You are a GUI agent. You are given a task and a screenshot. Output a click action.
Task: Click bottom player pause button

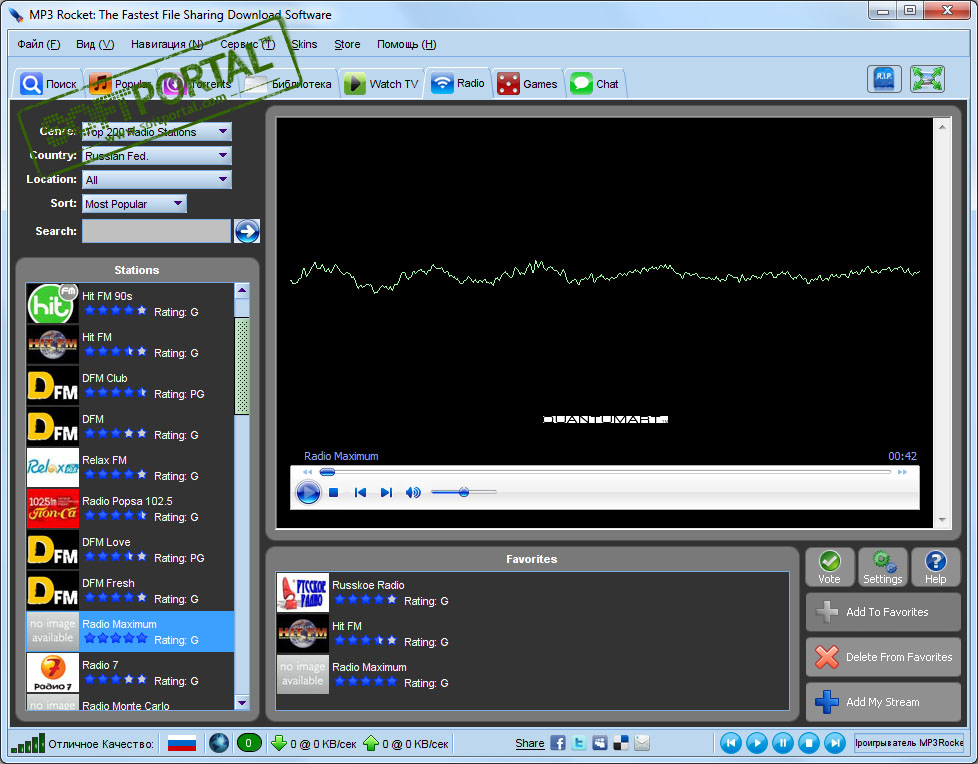click(x=783, y=743)
